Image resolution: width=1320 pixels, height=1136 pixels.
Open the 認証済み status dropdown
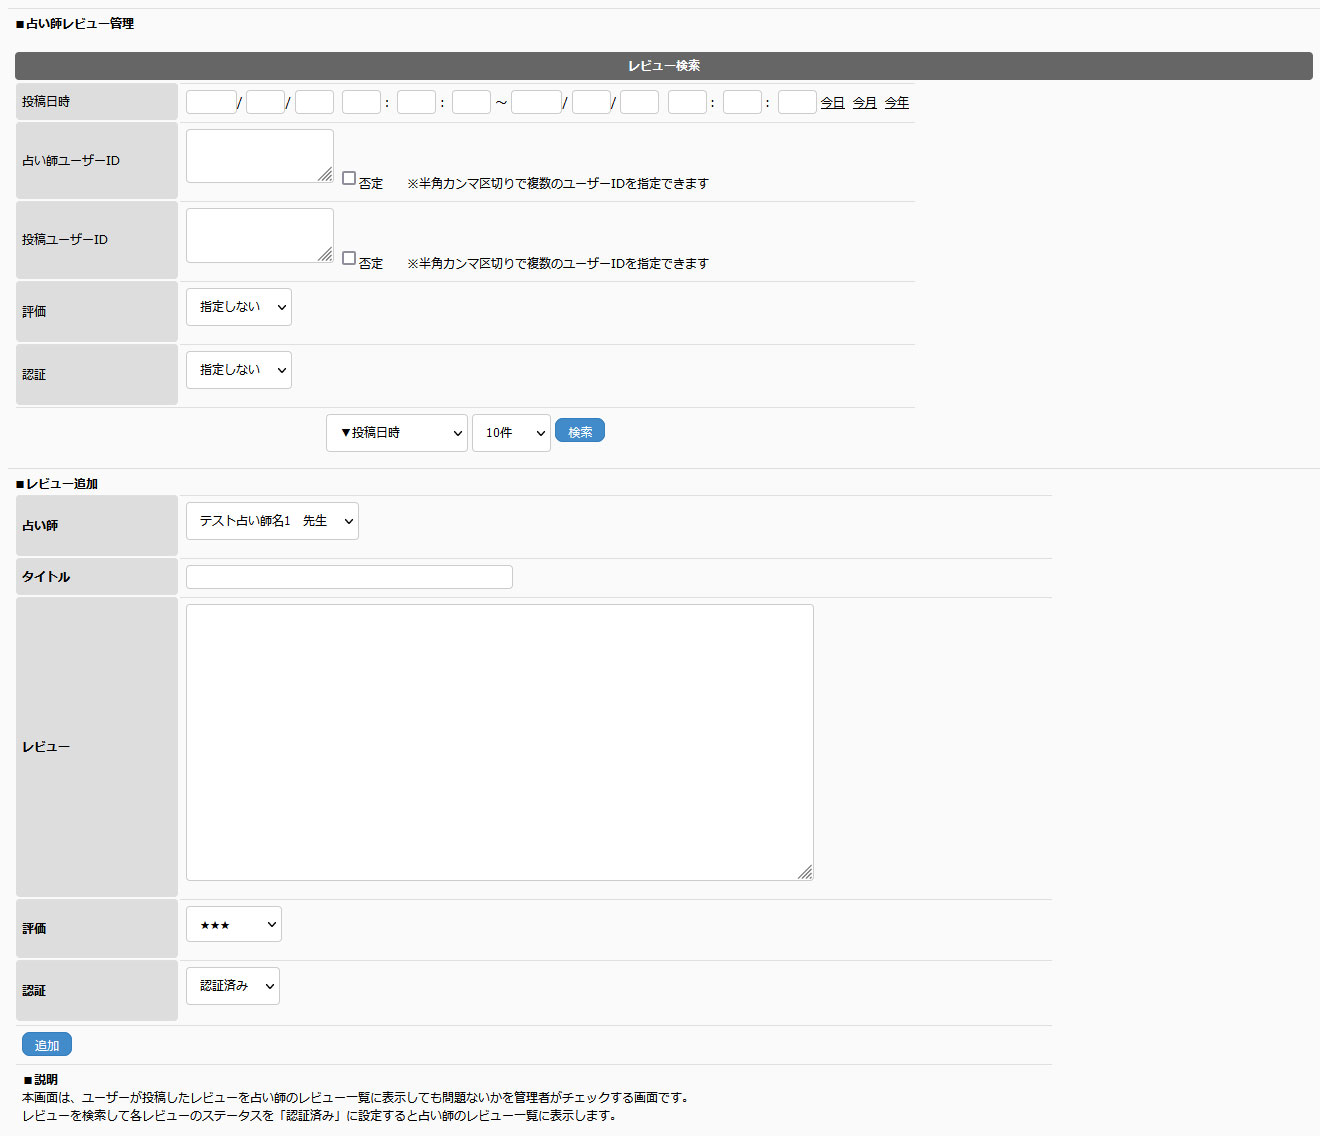click(232, 986)
